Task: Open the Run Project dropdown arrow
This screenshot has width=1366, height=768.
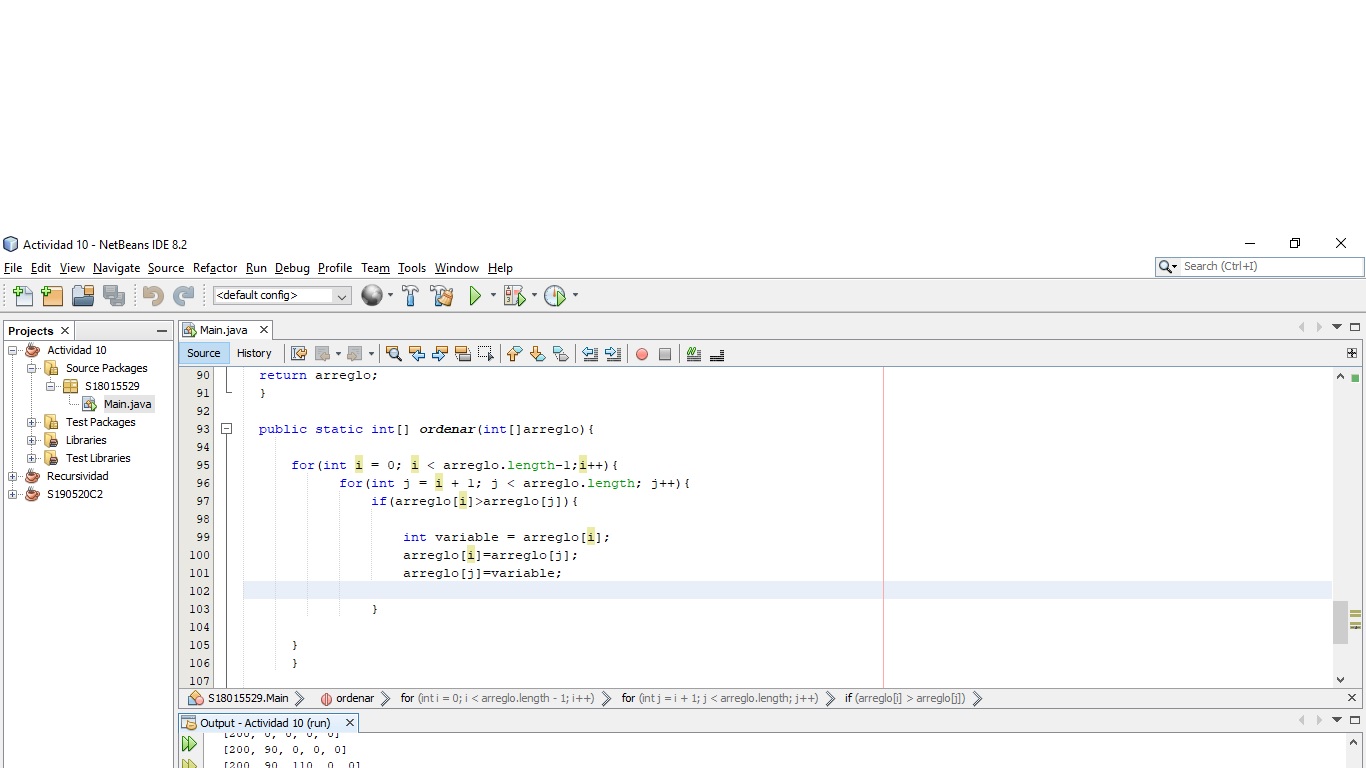Action: (x=493, y=296)
